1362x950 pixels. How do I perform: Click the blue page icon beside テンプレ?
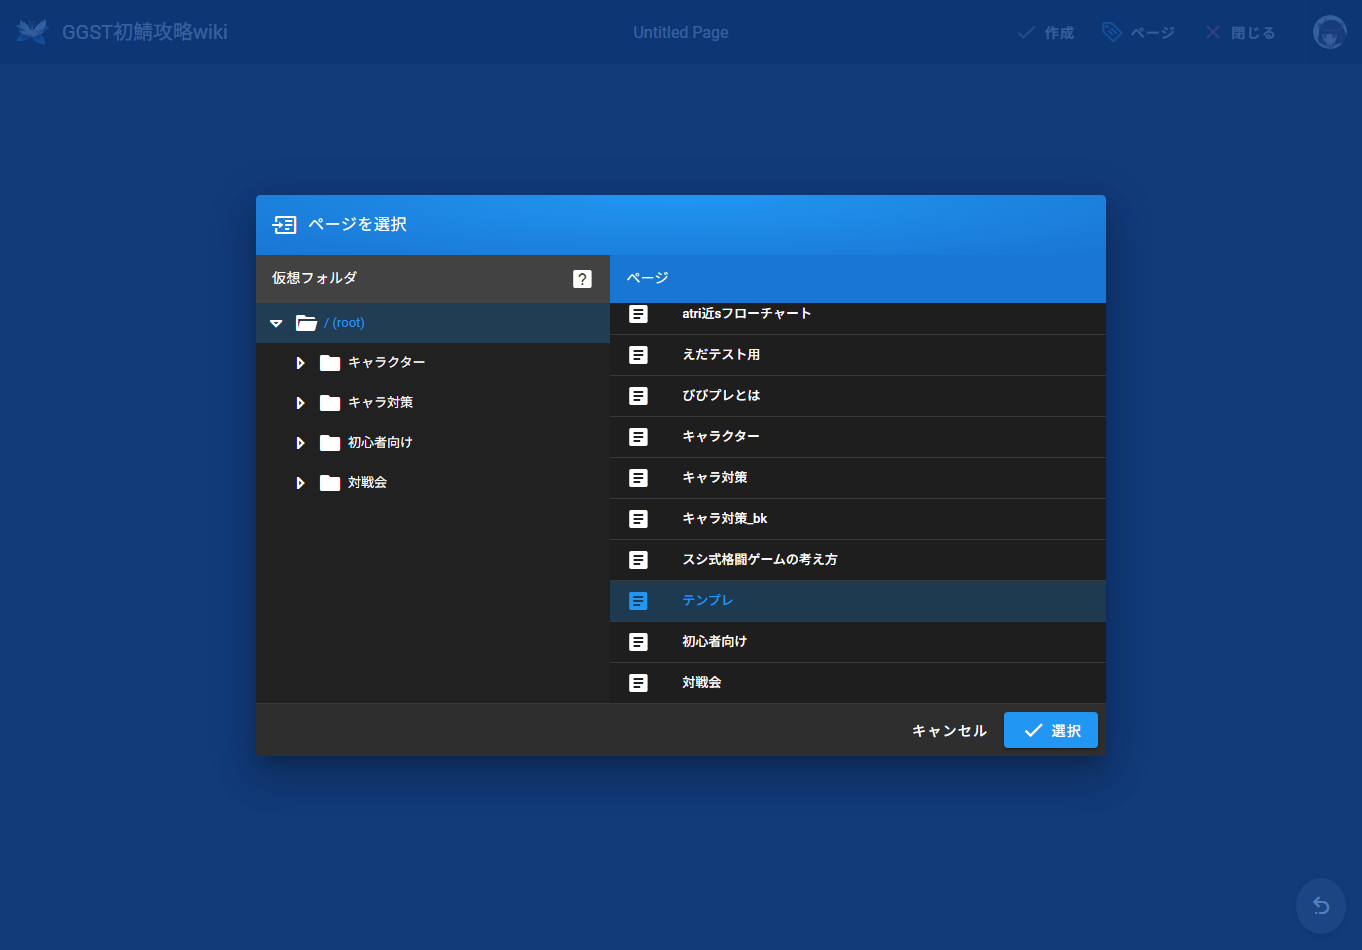[638, 601]
